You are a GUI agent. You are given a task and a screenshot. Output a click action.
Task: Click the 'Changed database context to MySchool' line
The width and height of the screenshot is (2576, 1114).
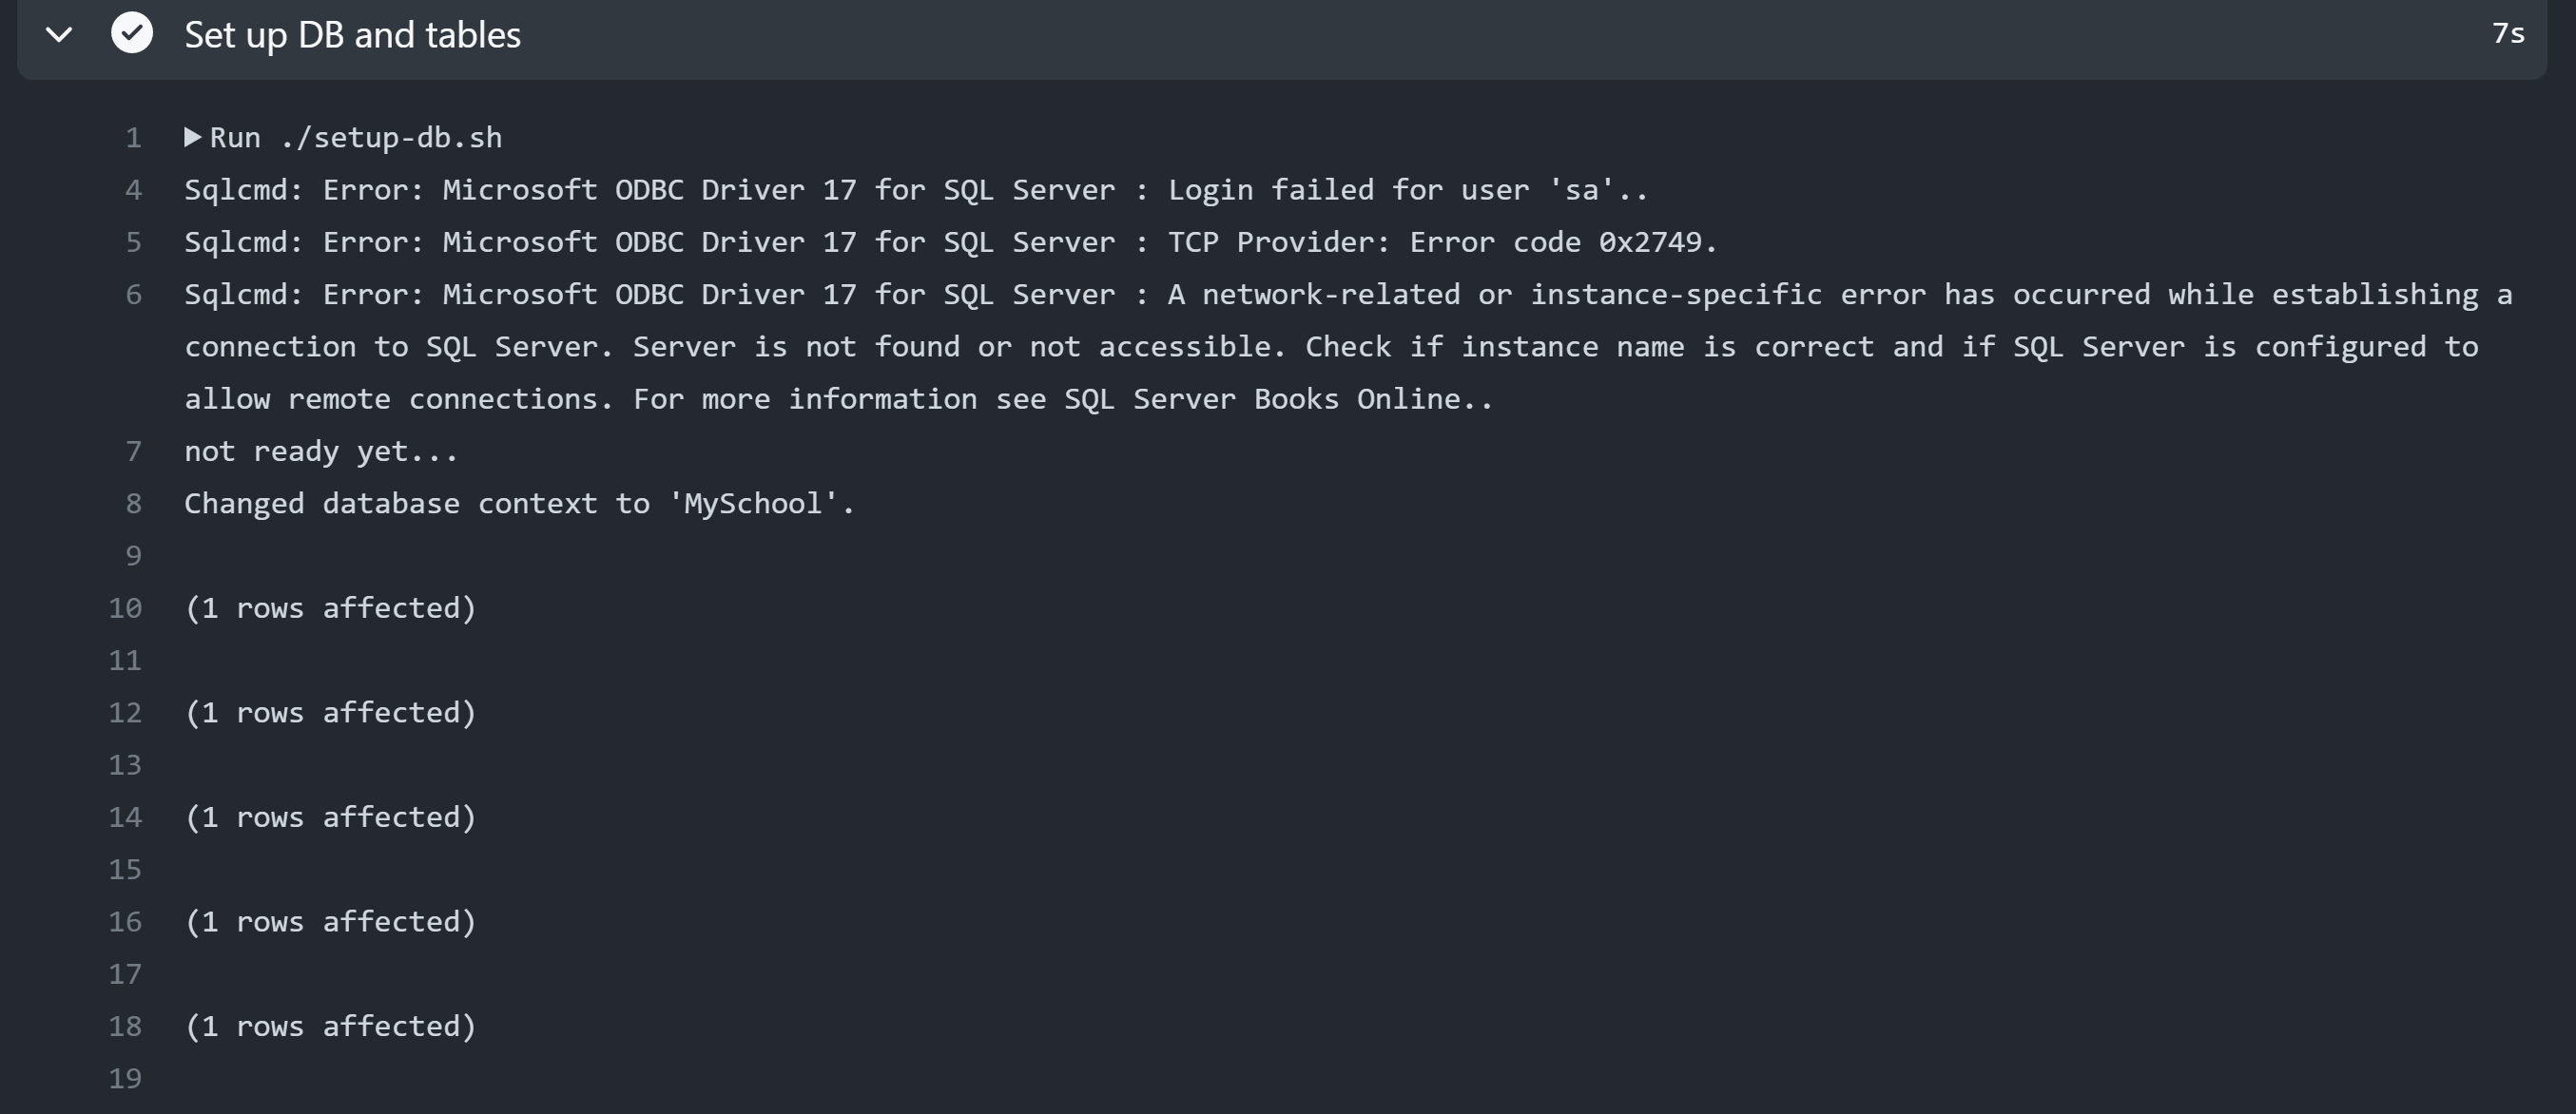click(x=519, y=504)
